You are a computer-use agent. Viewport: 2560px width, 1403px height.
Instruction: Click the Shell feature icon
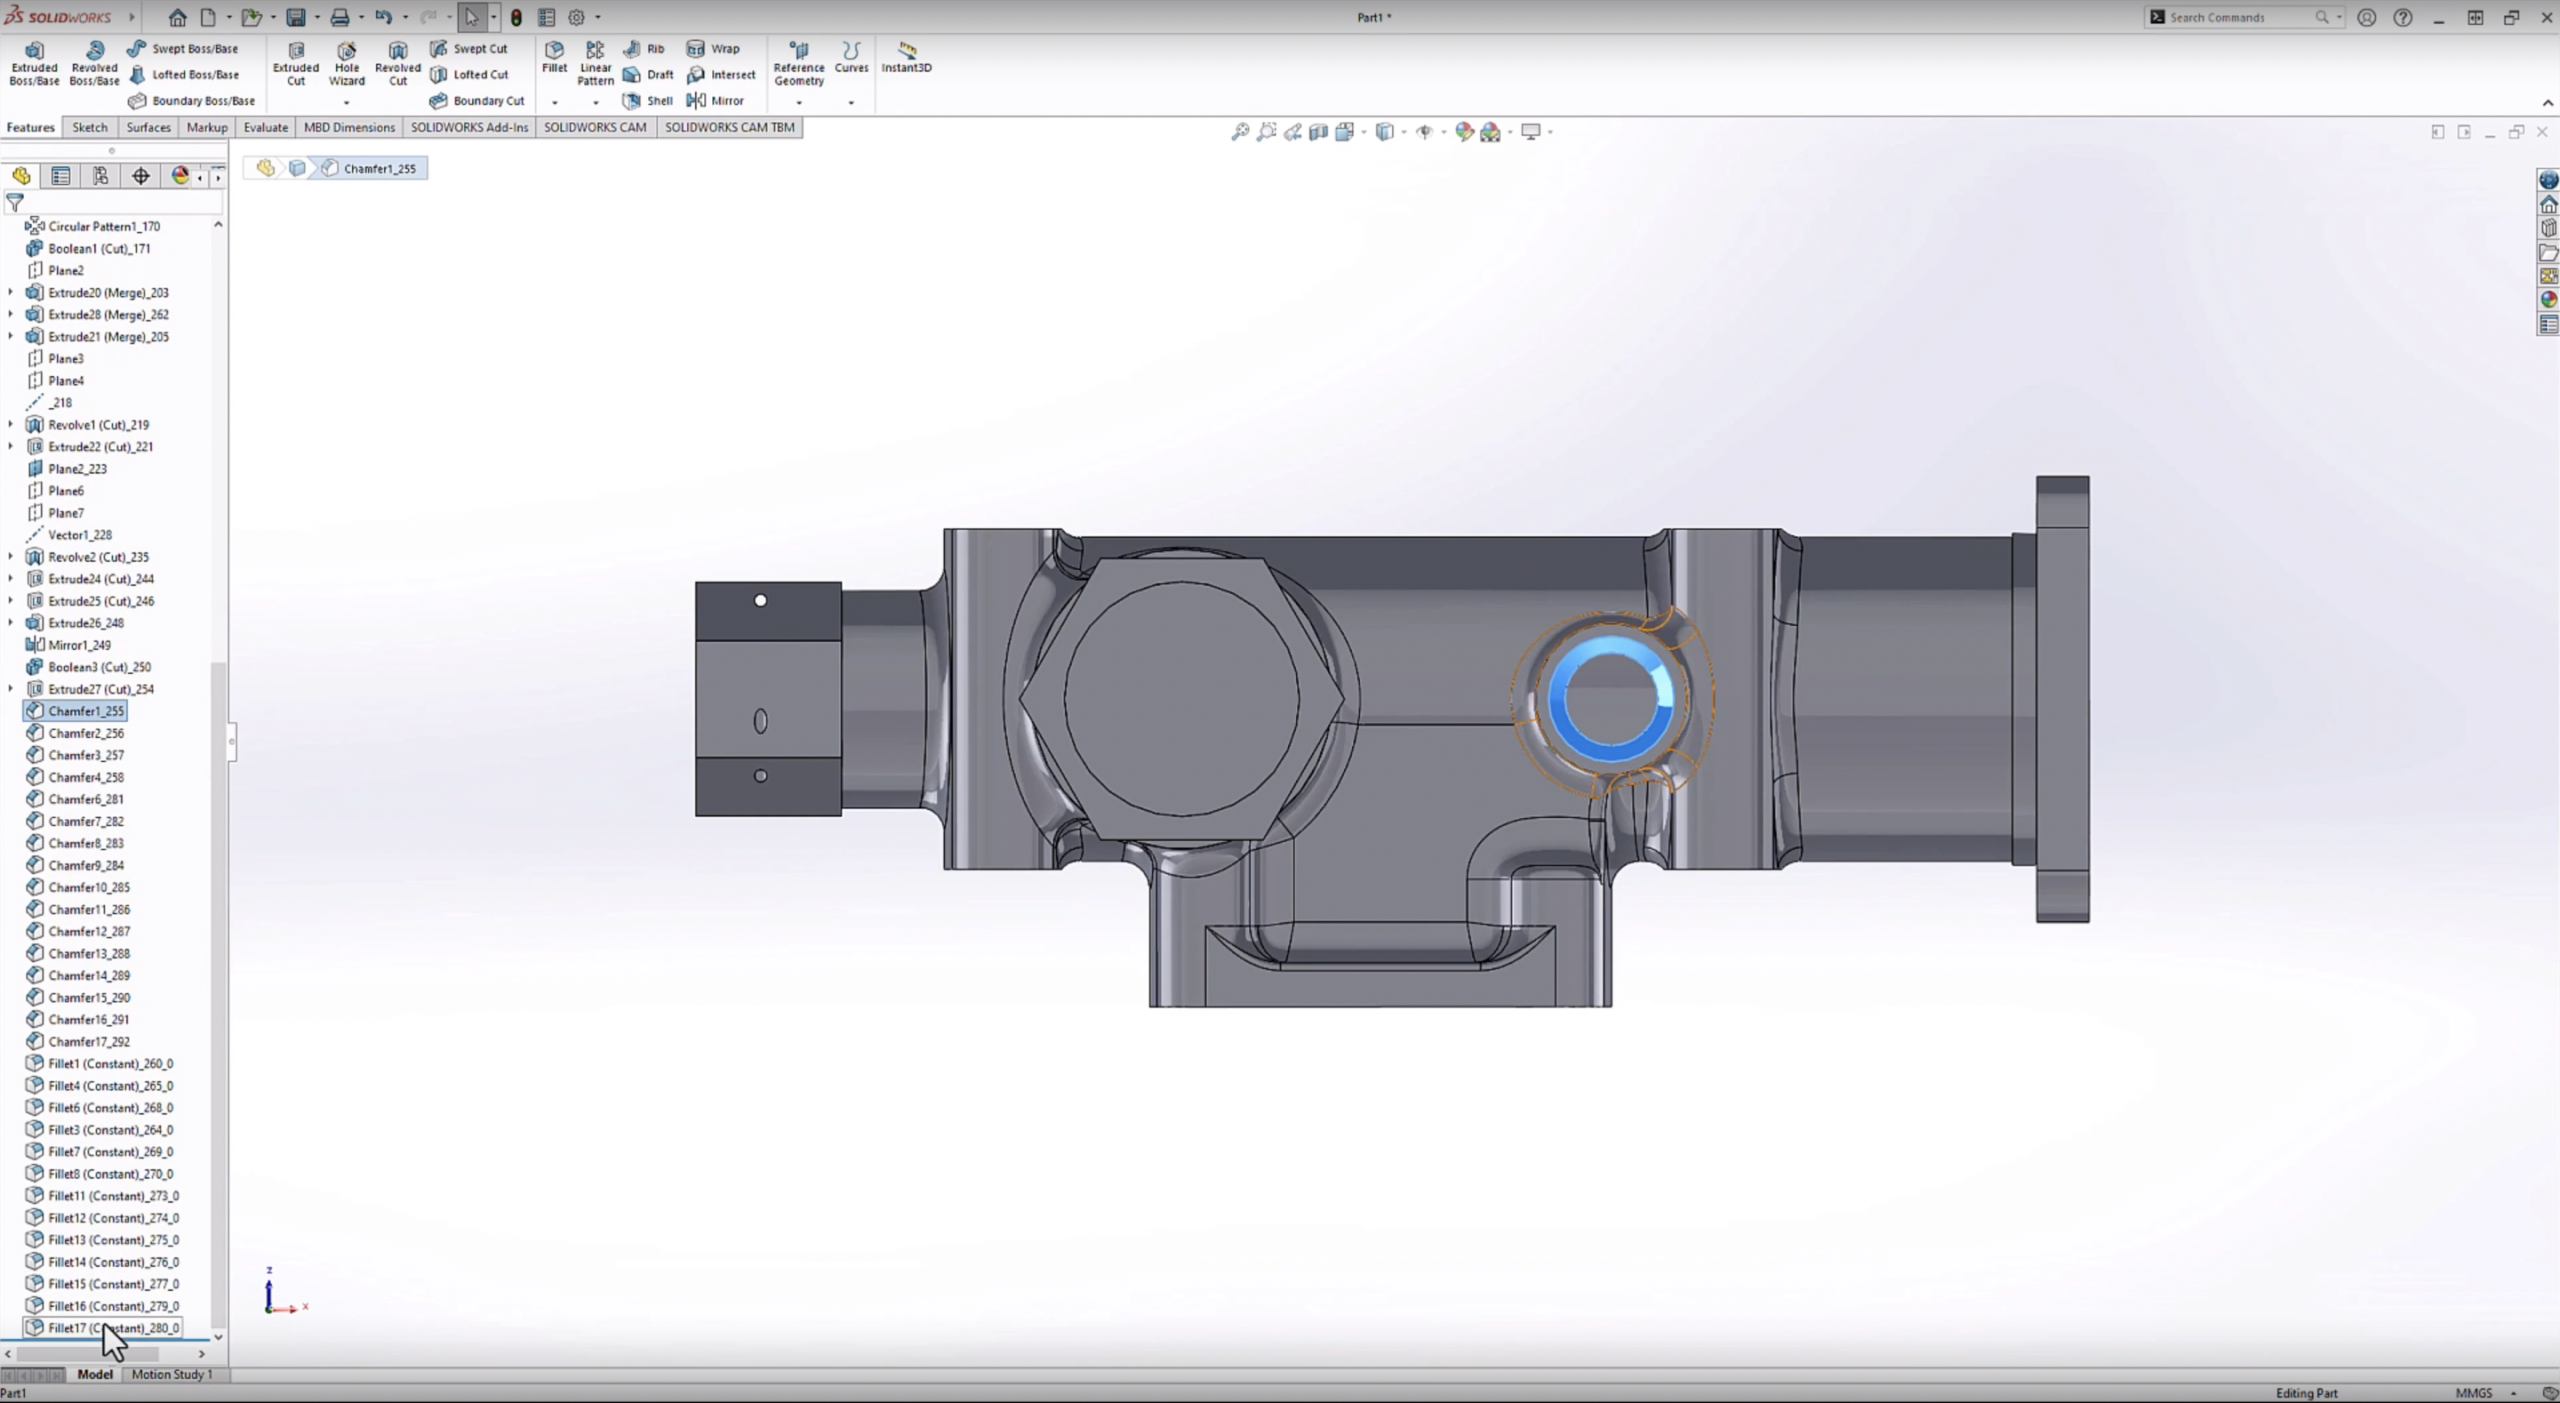[632, 101]
